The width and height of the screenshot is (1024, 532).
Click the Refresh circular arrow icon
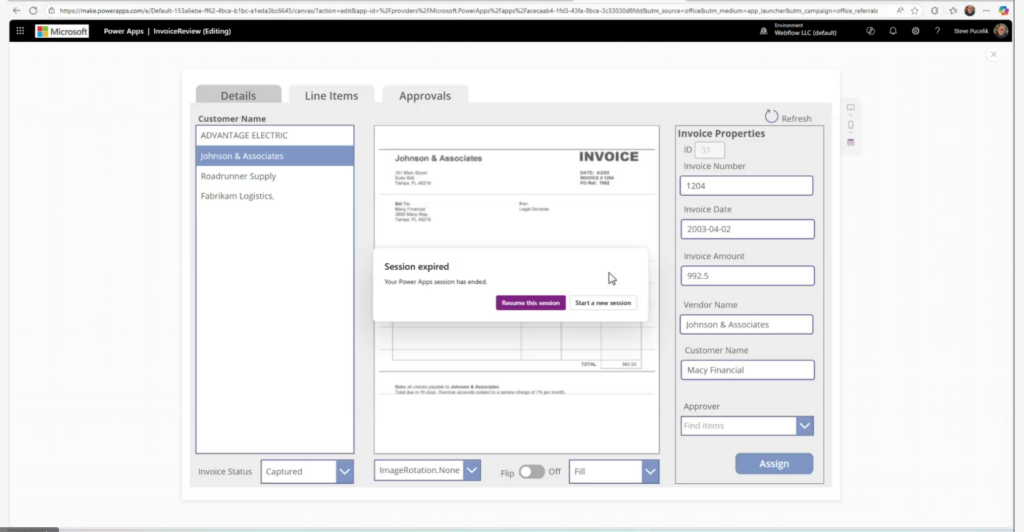tap(771, 116)
